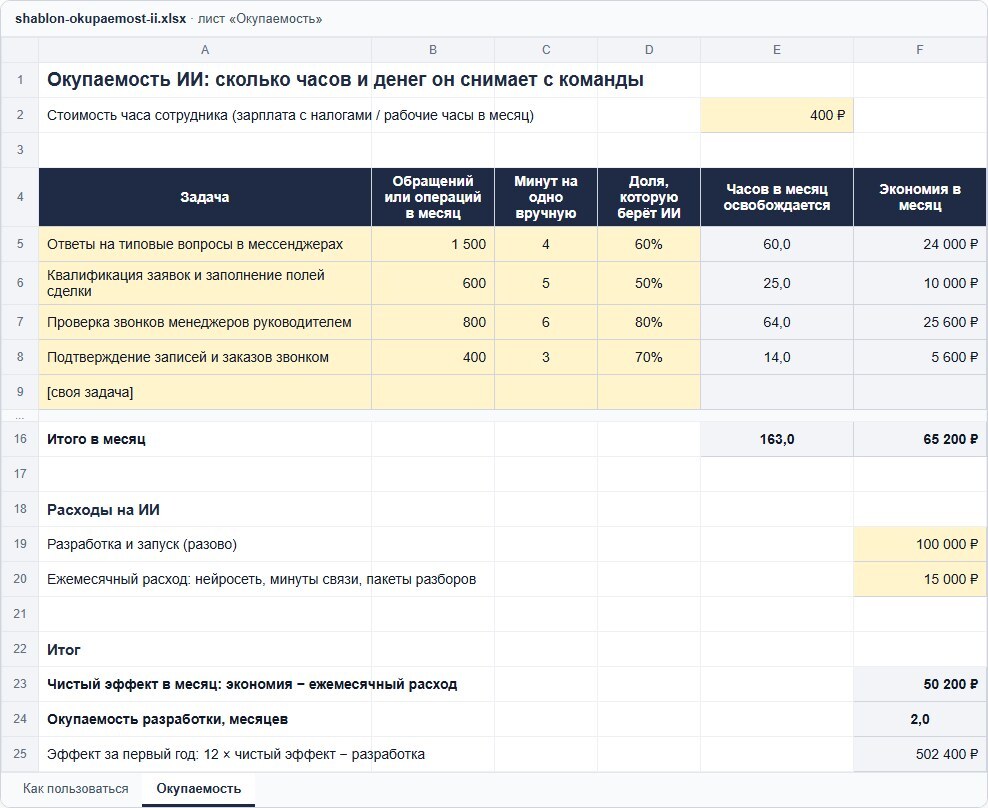Viewport: 988px width, 808px height.
Task: Select the first-year effect 502 400 ₽ cell
Action: 920,754
